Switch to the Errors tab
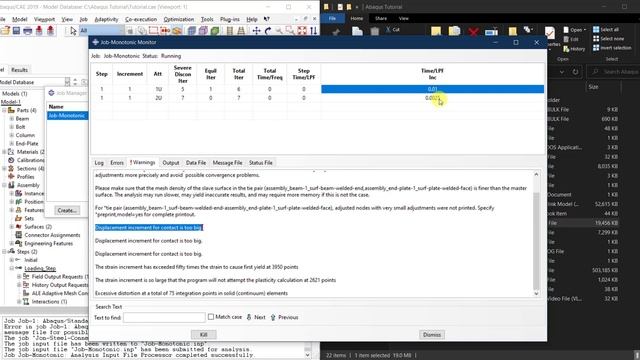This screenshot has height=360, width=640. coord(117,162)
